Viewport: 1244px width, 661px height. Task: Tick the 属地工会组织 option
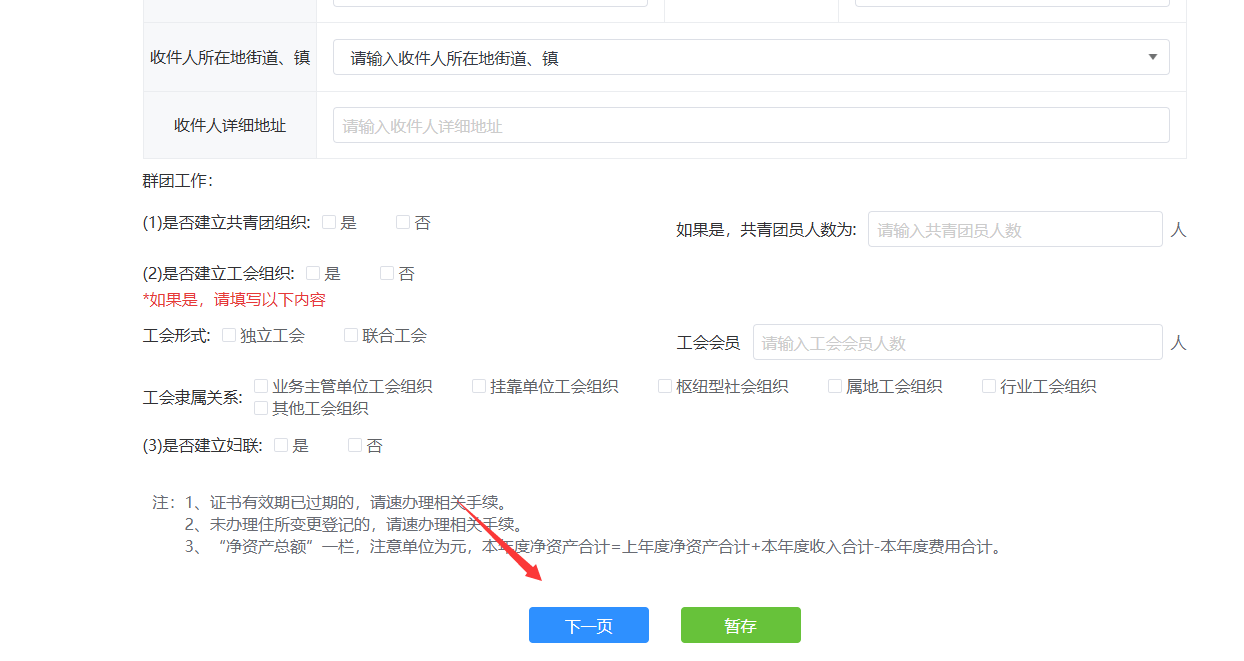tap(835, 386)
